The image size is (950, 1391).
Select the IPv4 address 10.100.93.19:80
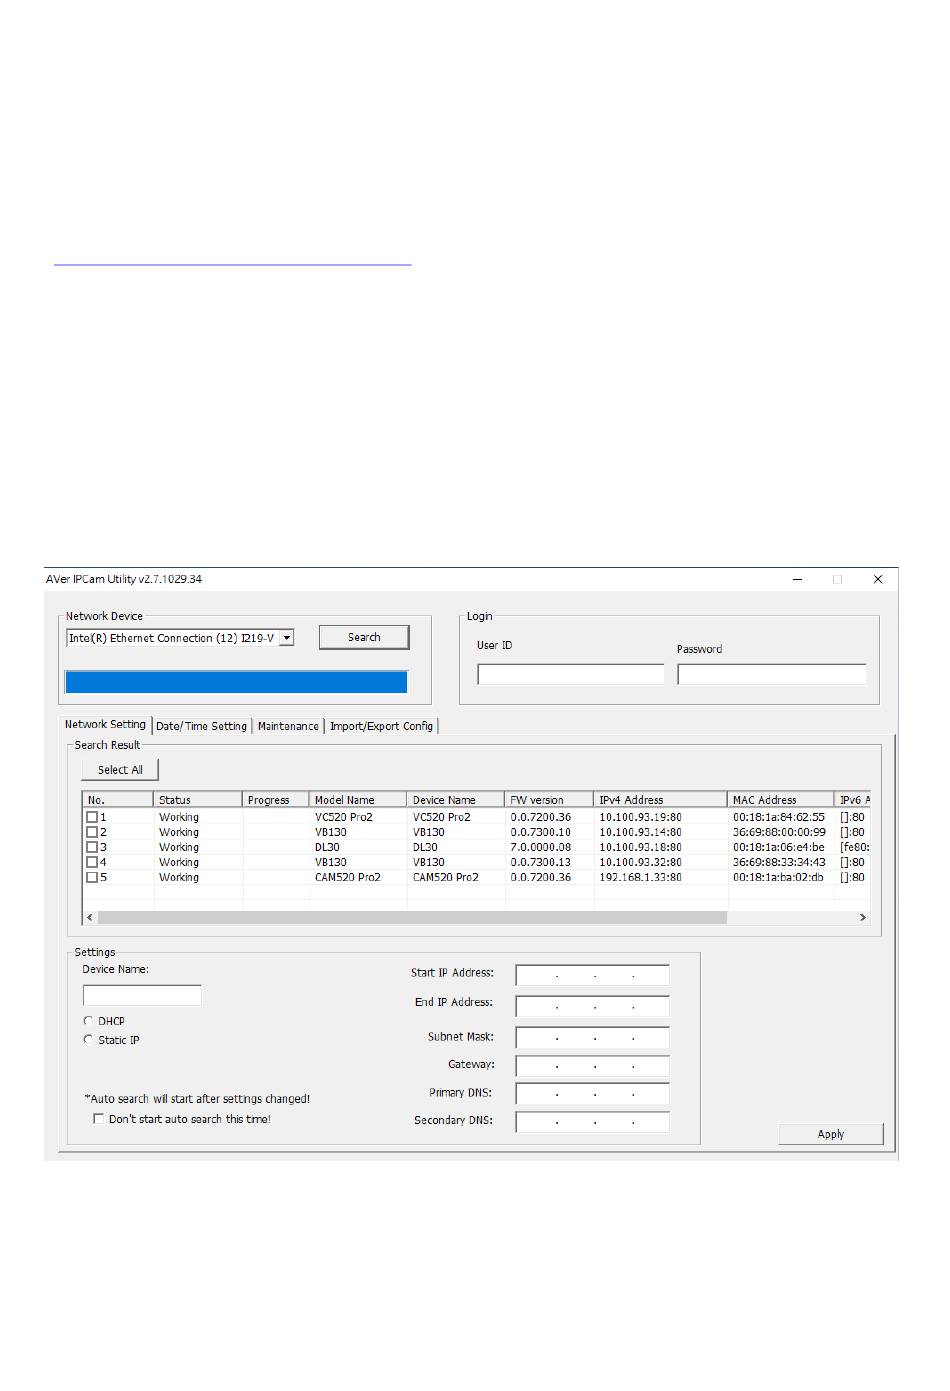(640, 817)
